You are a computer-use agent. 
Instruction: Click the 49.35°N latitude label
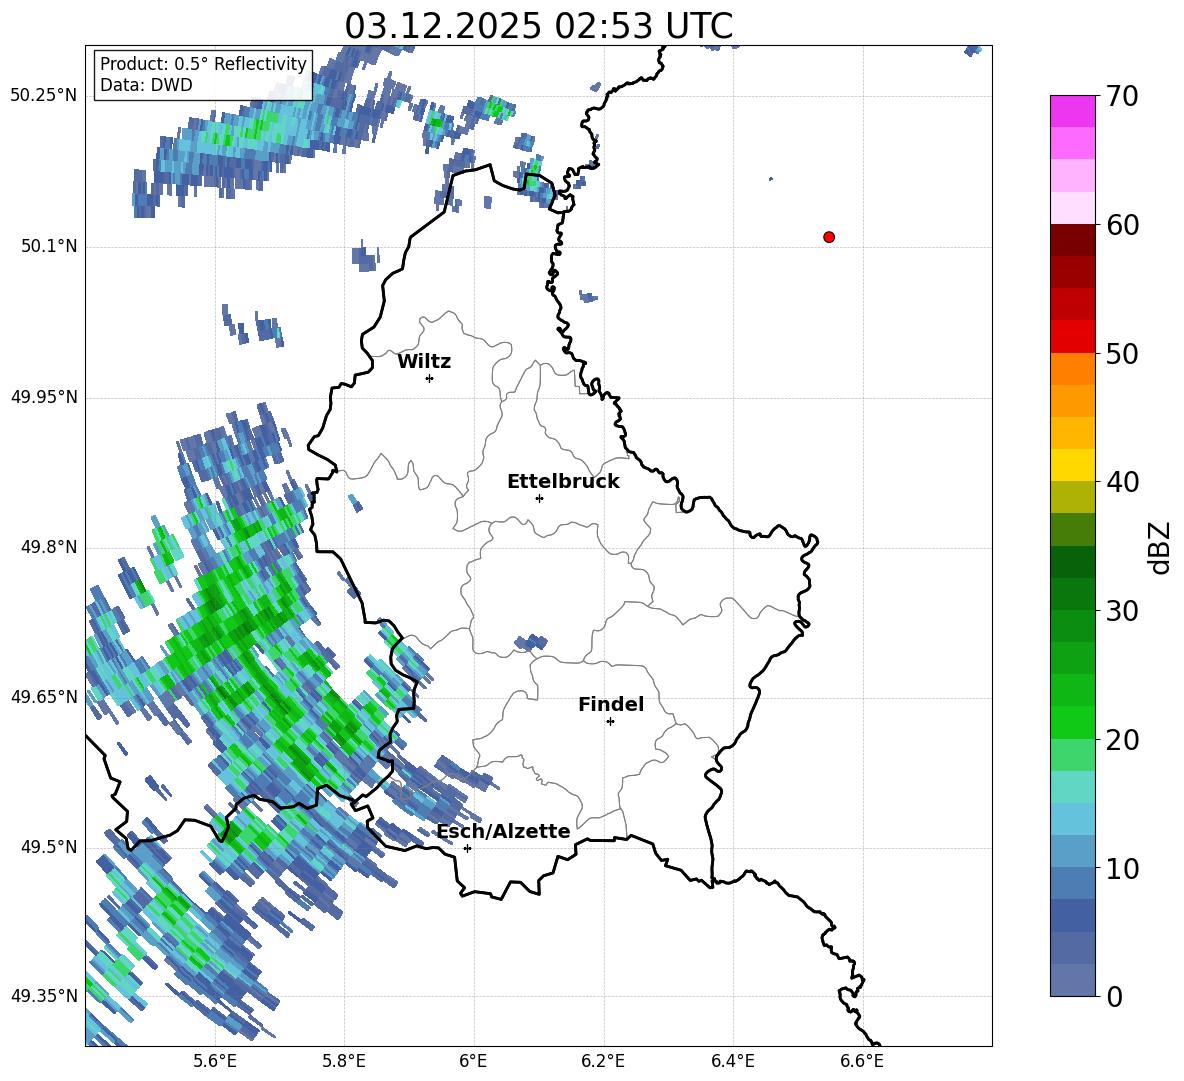44,996
